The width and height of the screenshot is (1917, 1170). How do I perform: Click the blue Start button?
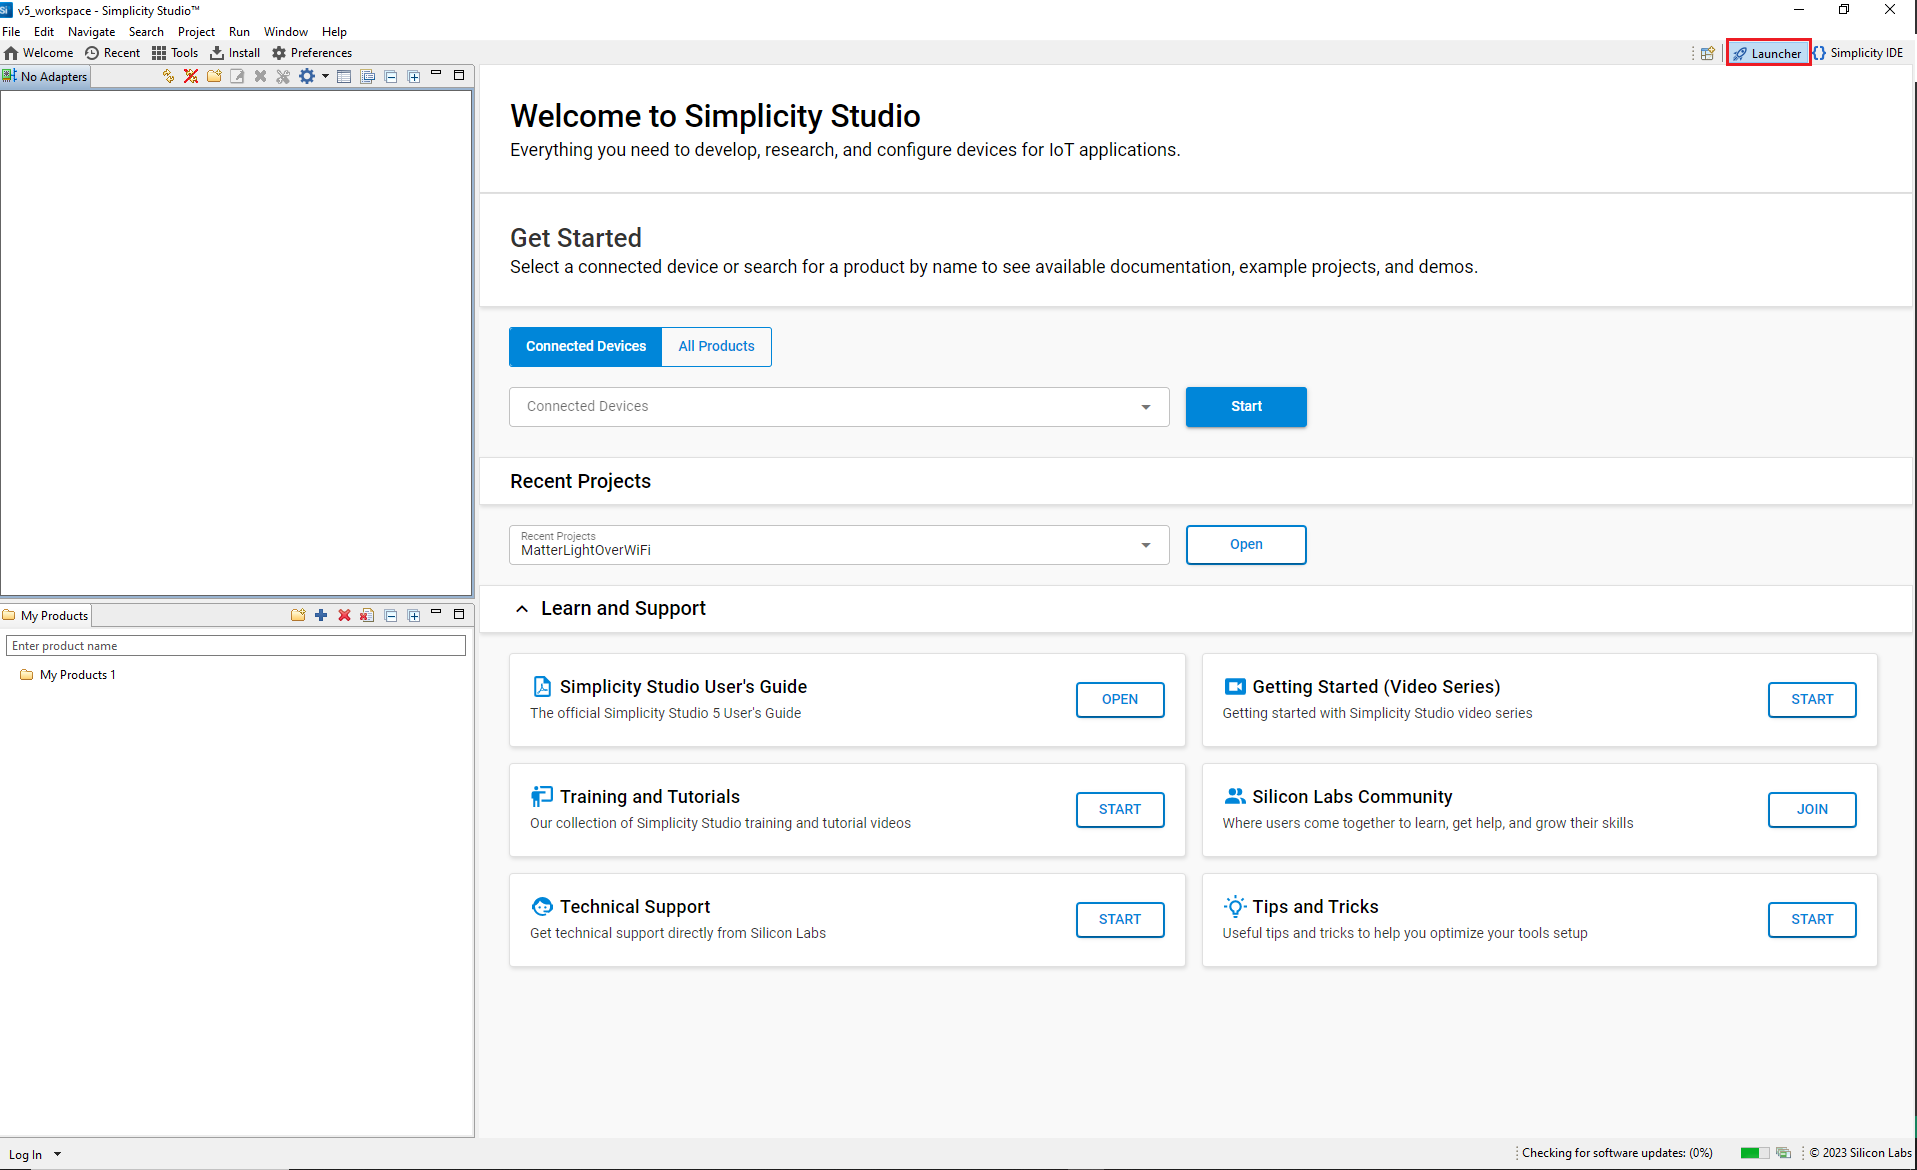[x=1245, y=407]
